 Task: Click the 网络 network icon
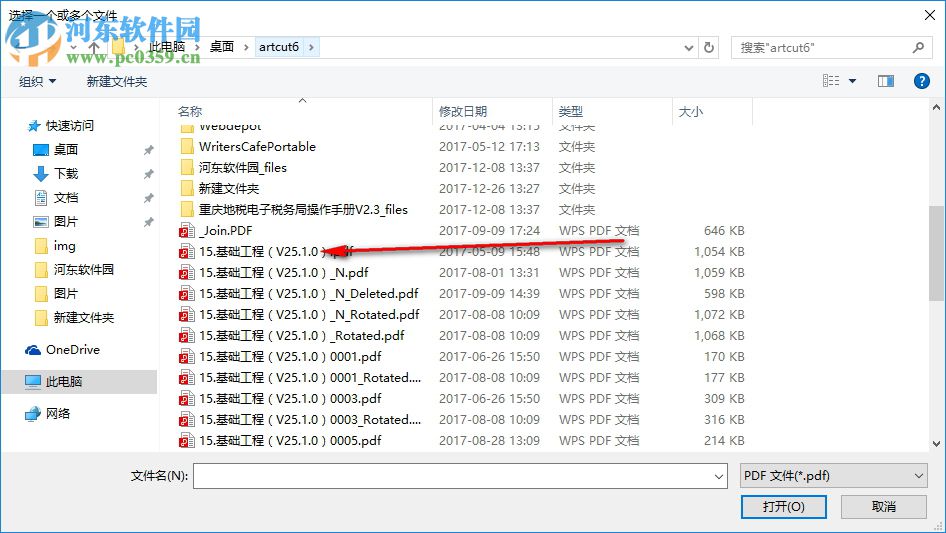pos(33,413)
